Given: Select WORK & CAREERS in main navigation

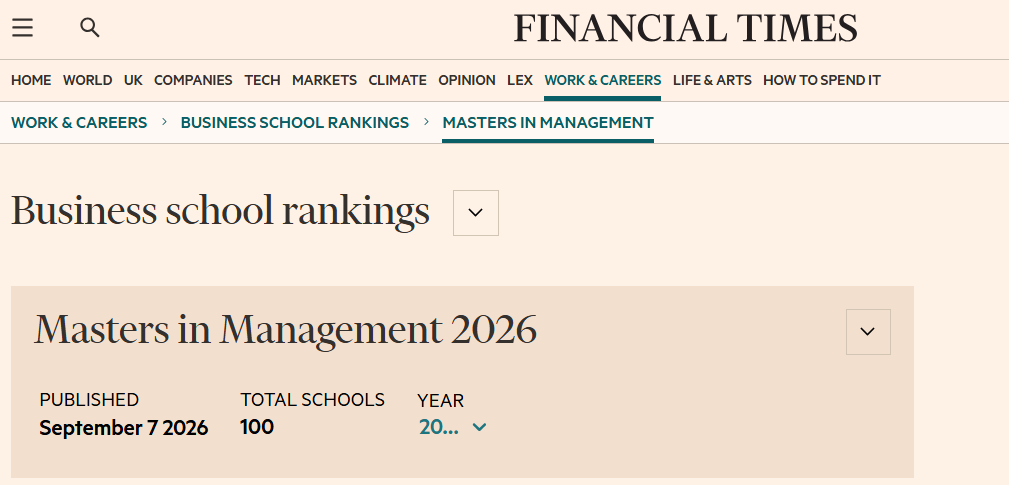Looking at the screenshot, I should point(602,80).
